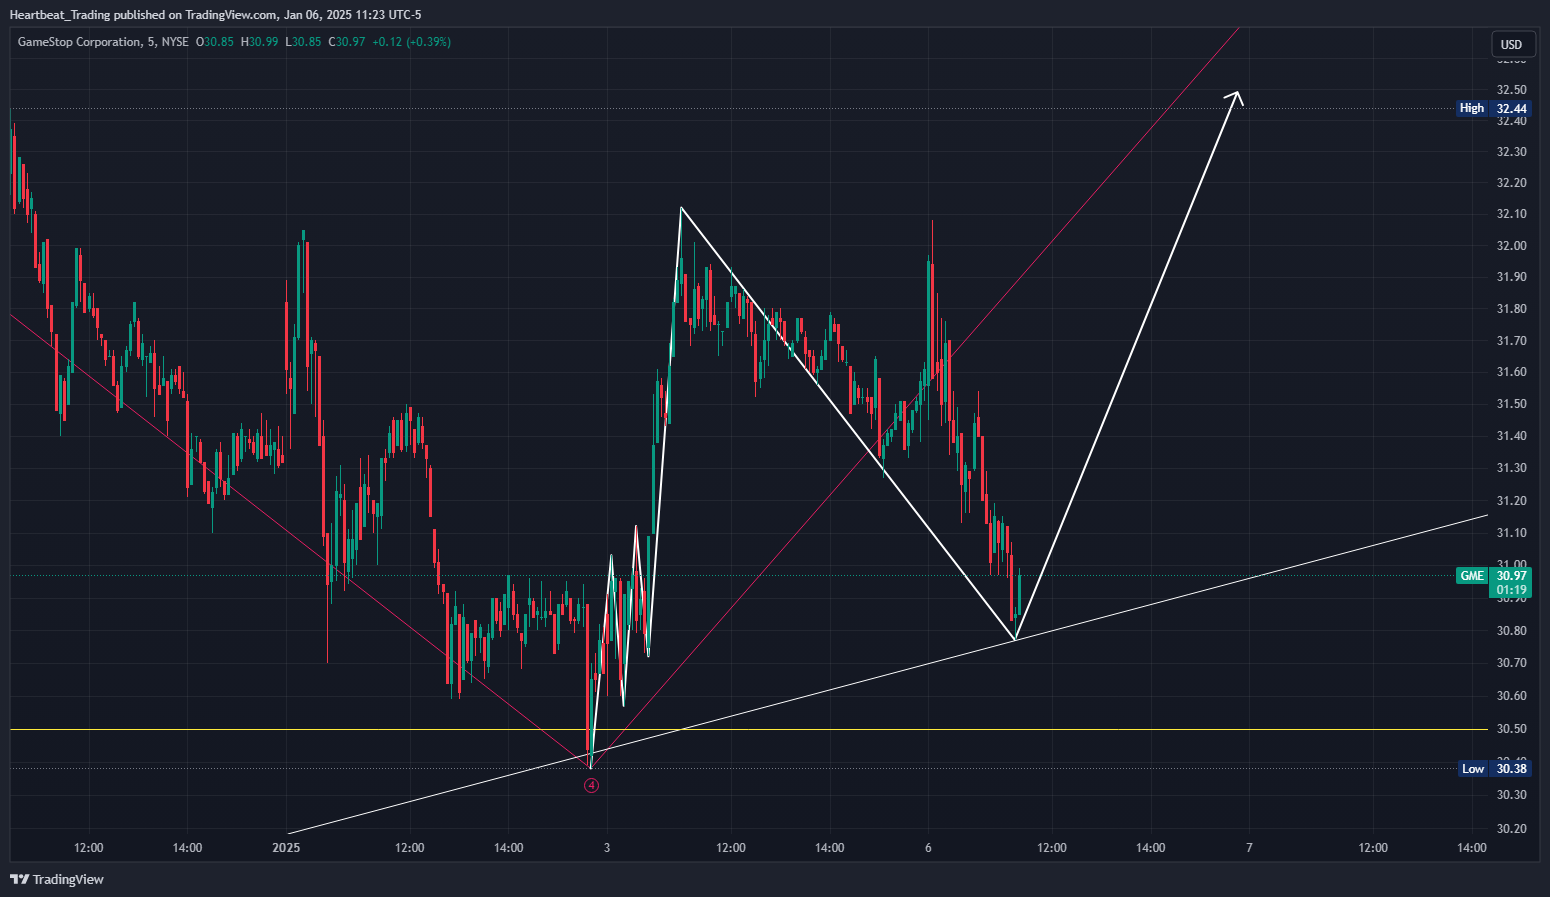Viewport: 1550px width, 897px height.
Task: Click the 01:19 bar countdown timer
Action: coord(1511,590)
